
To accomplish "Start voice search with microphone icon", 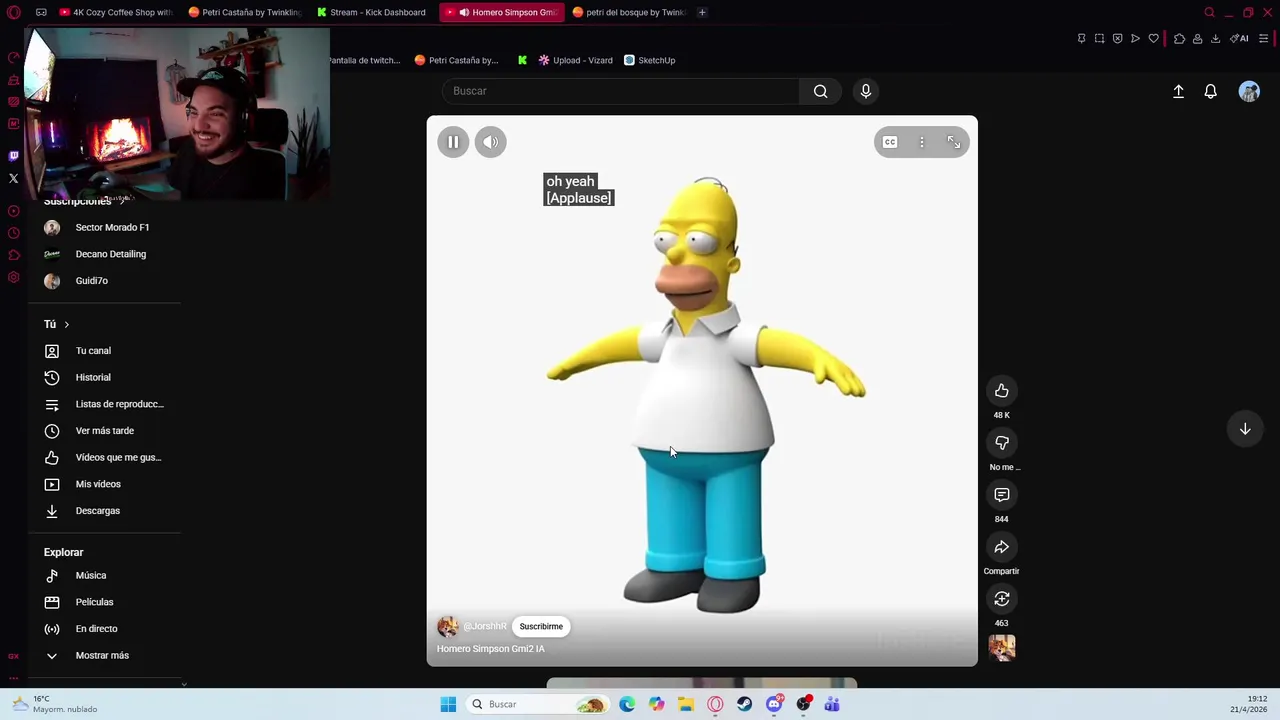I will (x=866, y=91).
